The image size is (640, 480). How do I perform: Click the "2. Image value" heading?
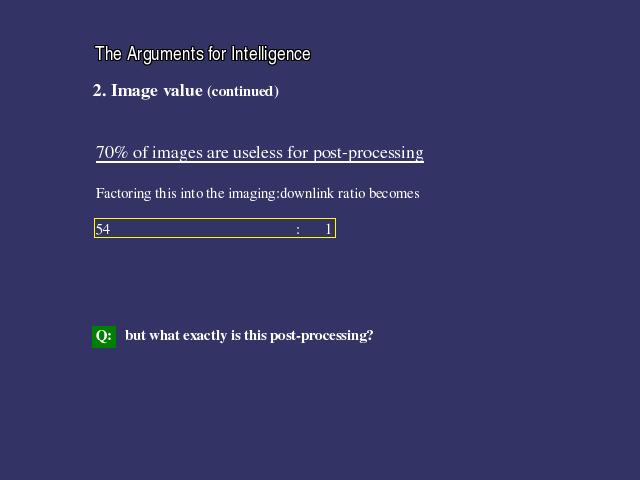(x=148, y=91)
